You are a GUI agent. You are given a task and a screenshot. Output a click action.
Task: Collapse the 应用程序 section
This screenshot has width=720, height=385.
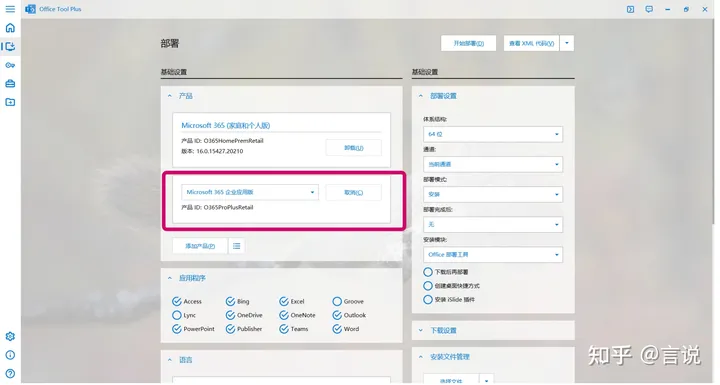pyautogui.click(x=170, y=278)
